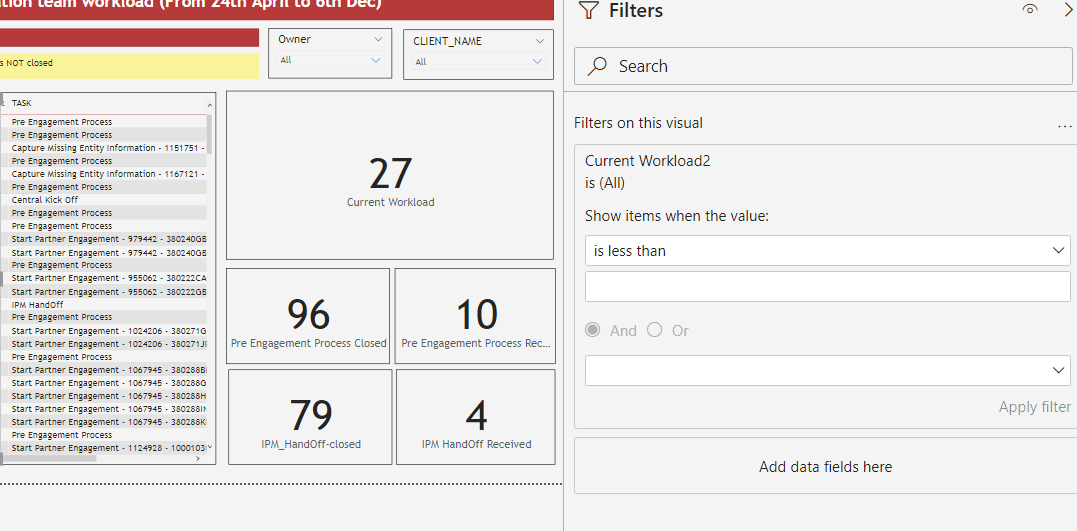
Task: Click Apply filter
Action: point(1034,407)
